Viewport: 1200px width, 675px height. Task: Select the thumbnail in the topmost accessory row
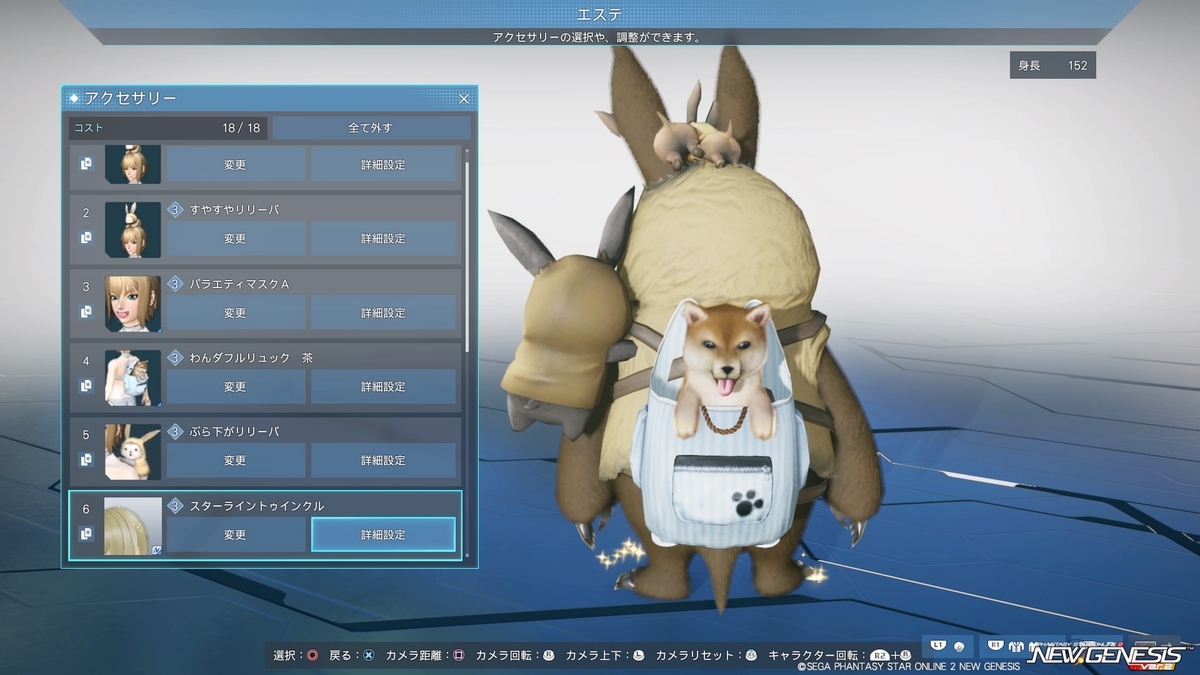(x=133, y=165)
